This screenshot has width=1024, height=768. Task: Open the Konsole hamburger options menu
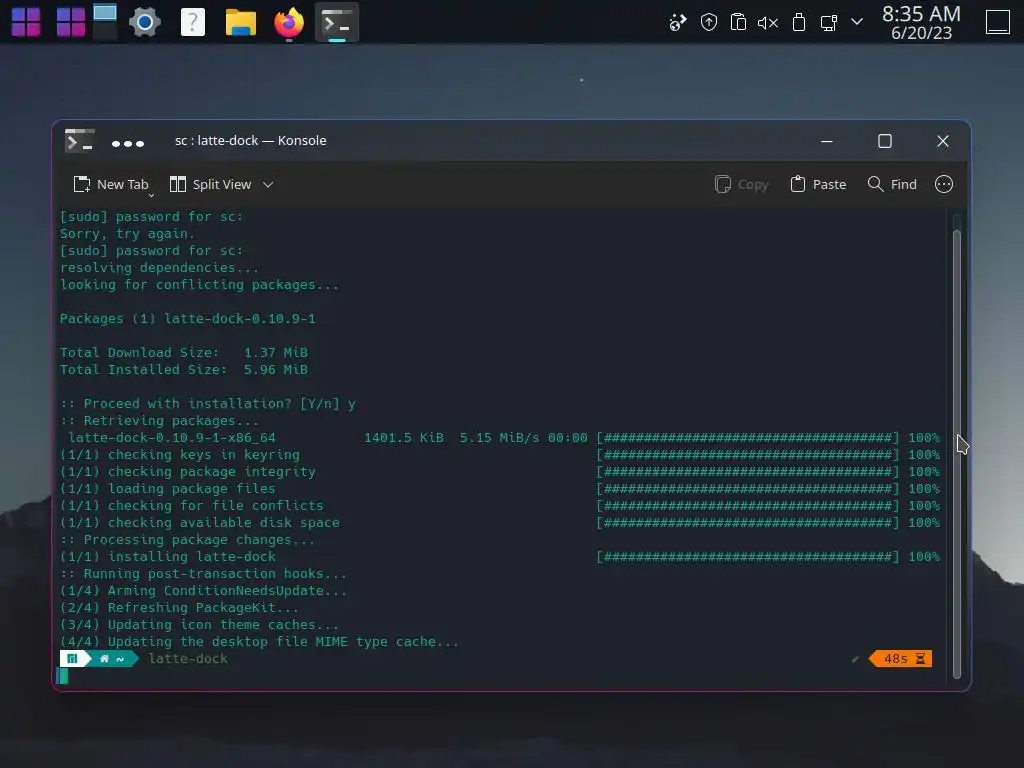click(944, 185)
